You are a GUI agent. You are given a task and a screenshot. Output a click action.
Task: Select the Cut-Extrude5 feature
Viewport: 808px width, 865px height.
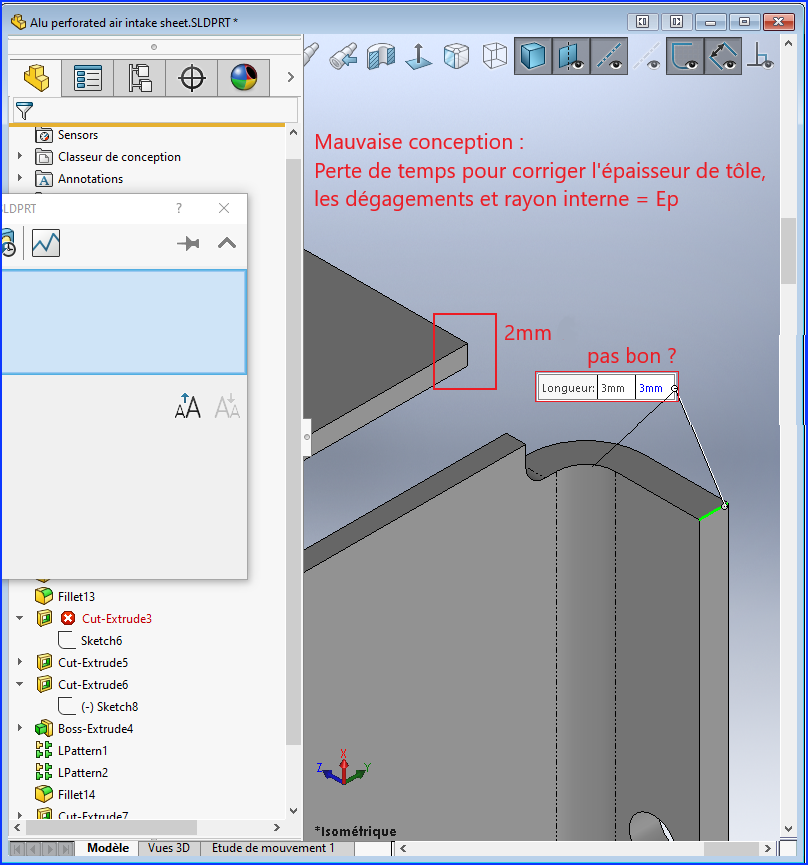click(93, 663)
